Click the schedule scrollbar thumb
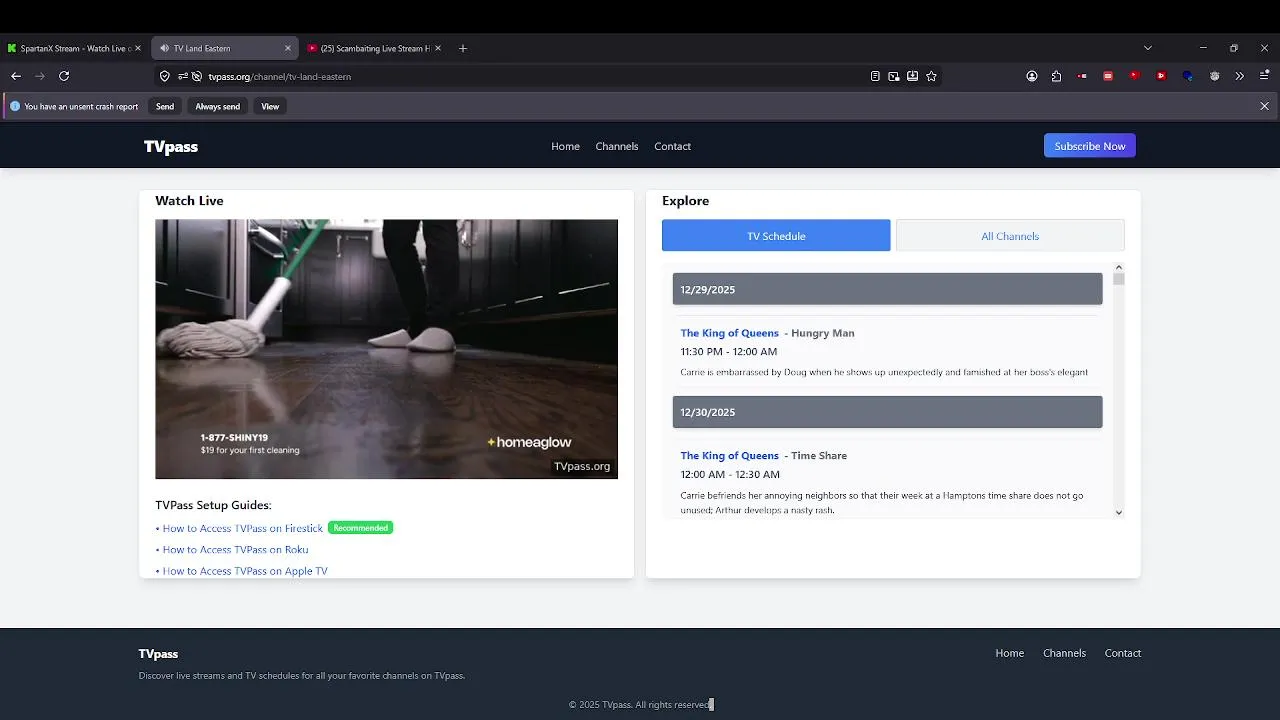1280x720 pixels. [1119, 279]
